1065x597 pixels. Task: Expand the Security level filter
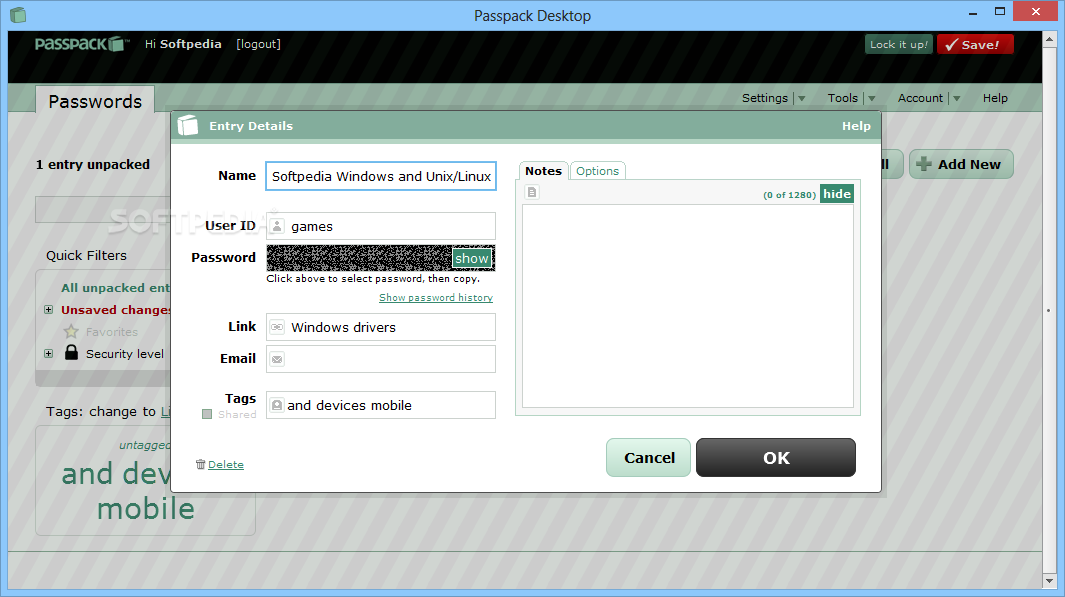click(x=48, y=353)
